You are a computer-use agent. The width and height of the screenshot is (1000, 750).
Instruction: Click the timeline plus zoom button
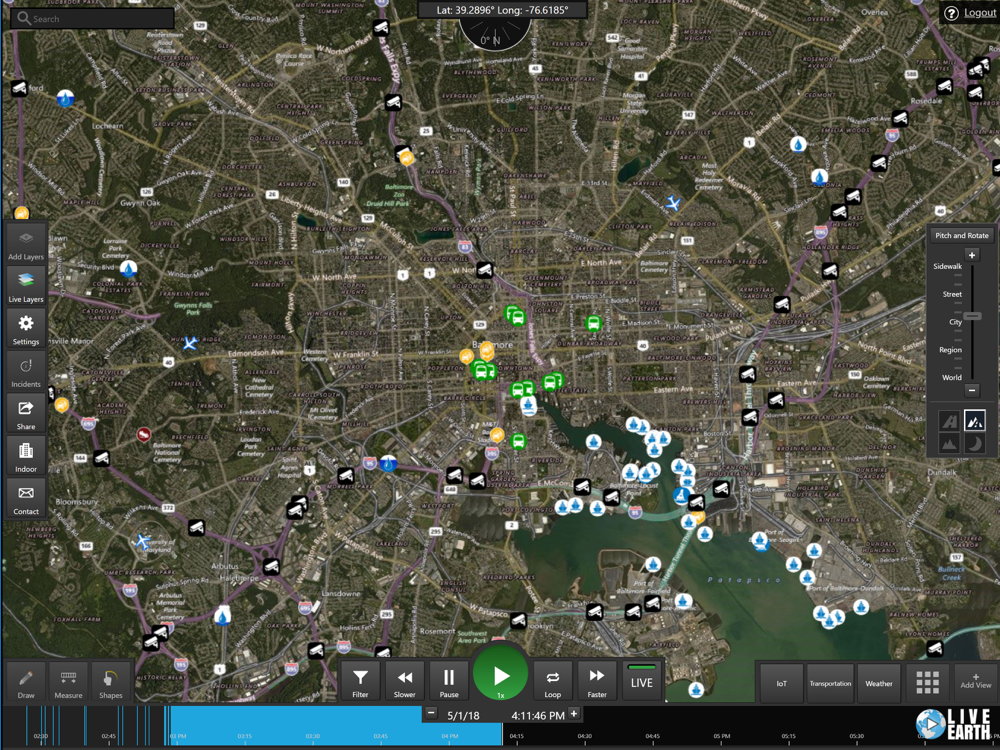click(x=574, y=713)
